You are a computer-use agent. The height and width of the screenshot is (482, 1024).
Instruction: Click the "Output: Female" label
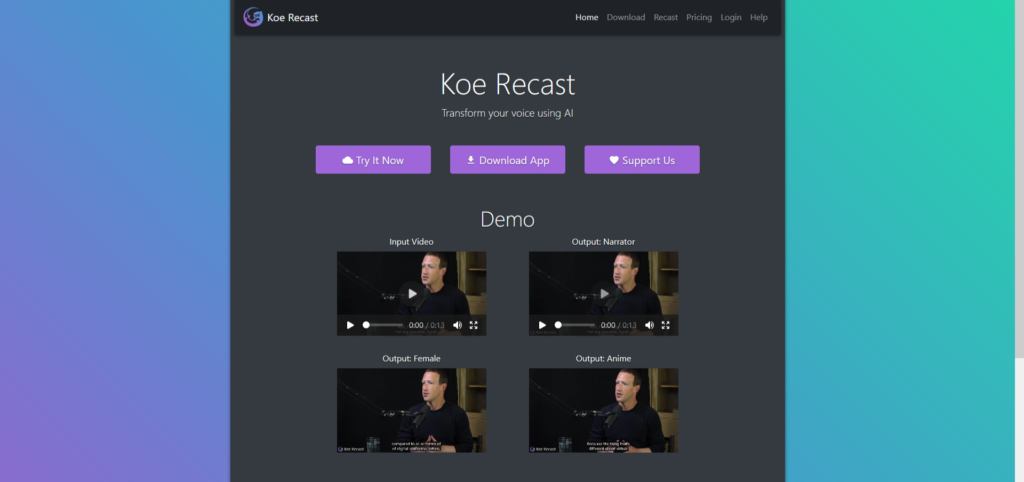[x=411, y=359]
